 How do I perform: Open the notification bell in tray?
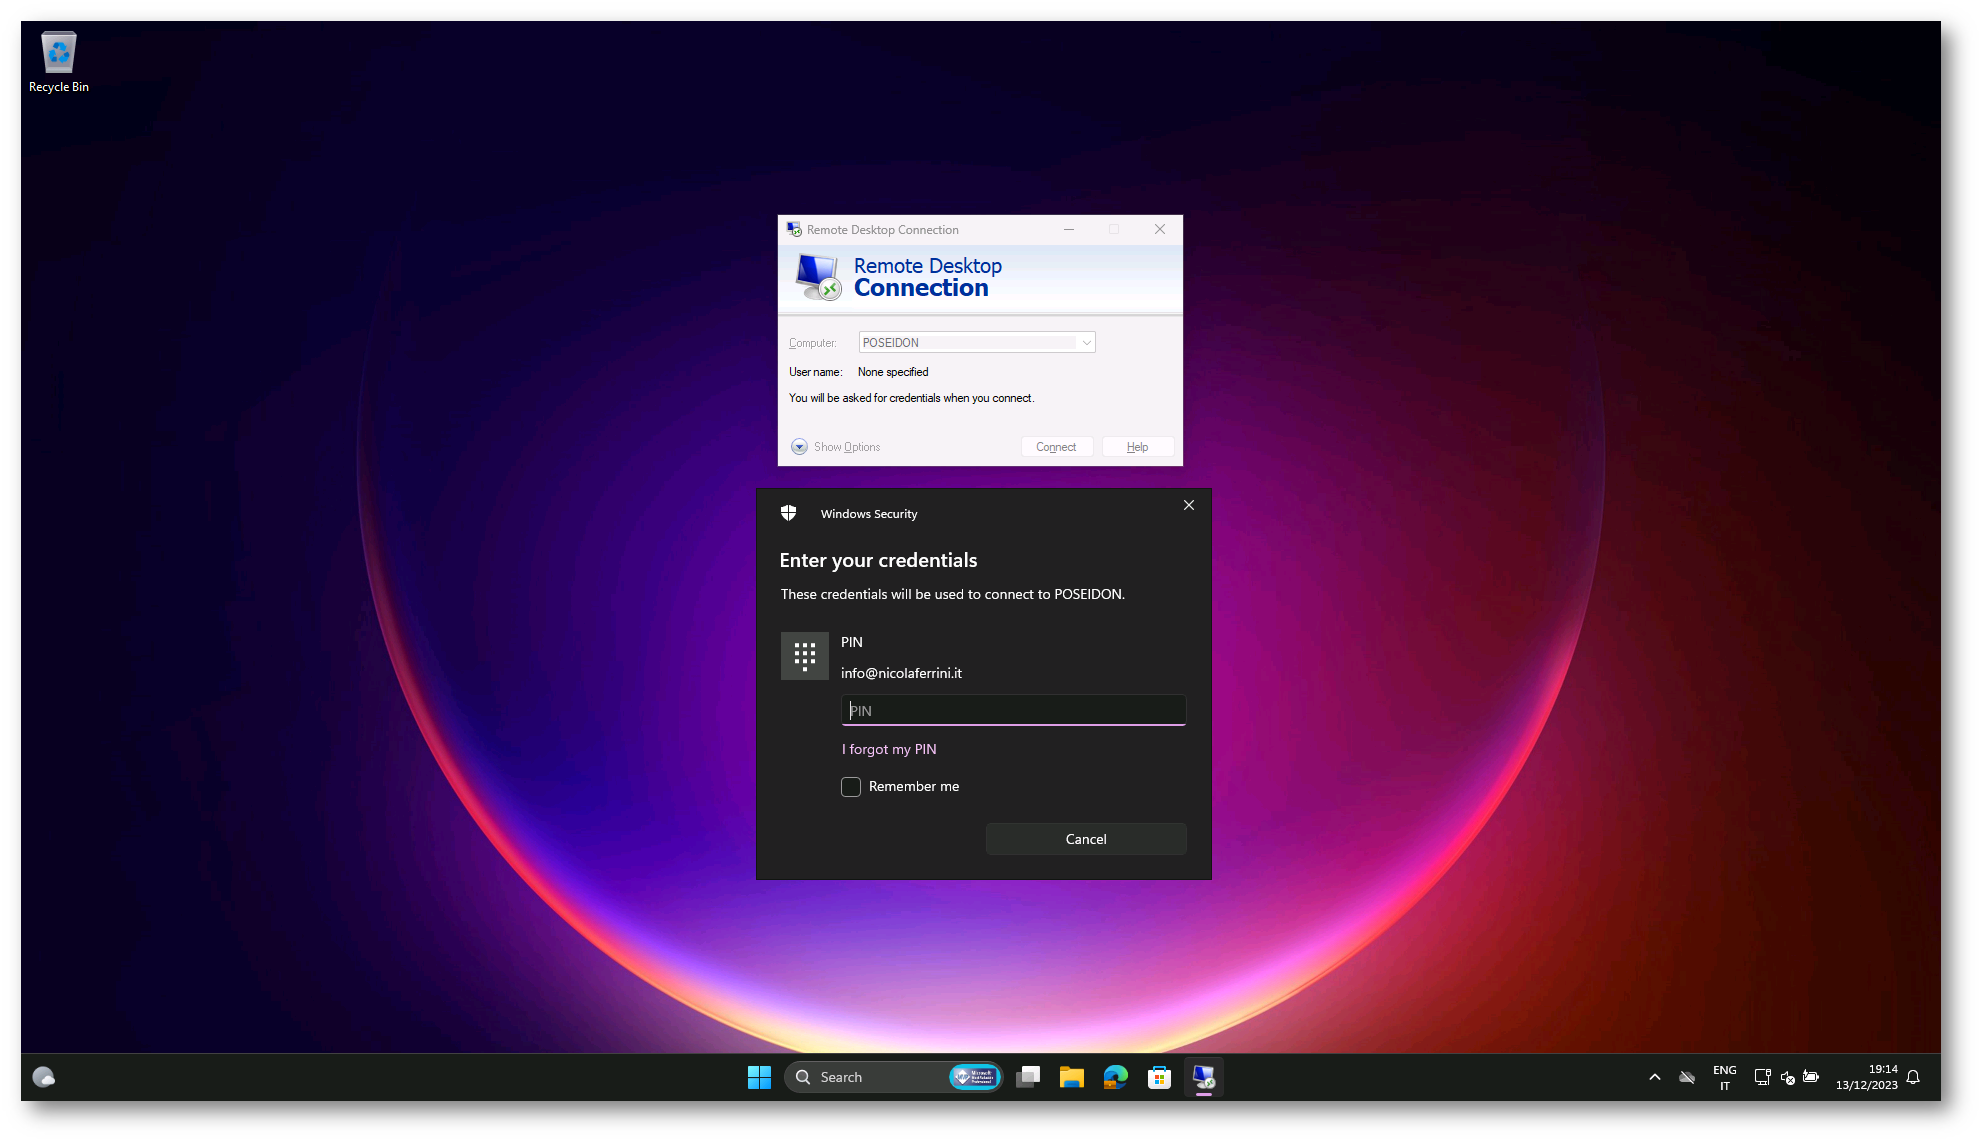[x=1913, y=1077]
